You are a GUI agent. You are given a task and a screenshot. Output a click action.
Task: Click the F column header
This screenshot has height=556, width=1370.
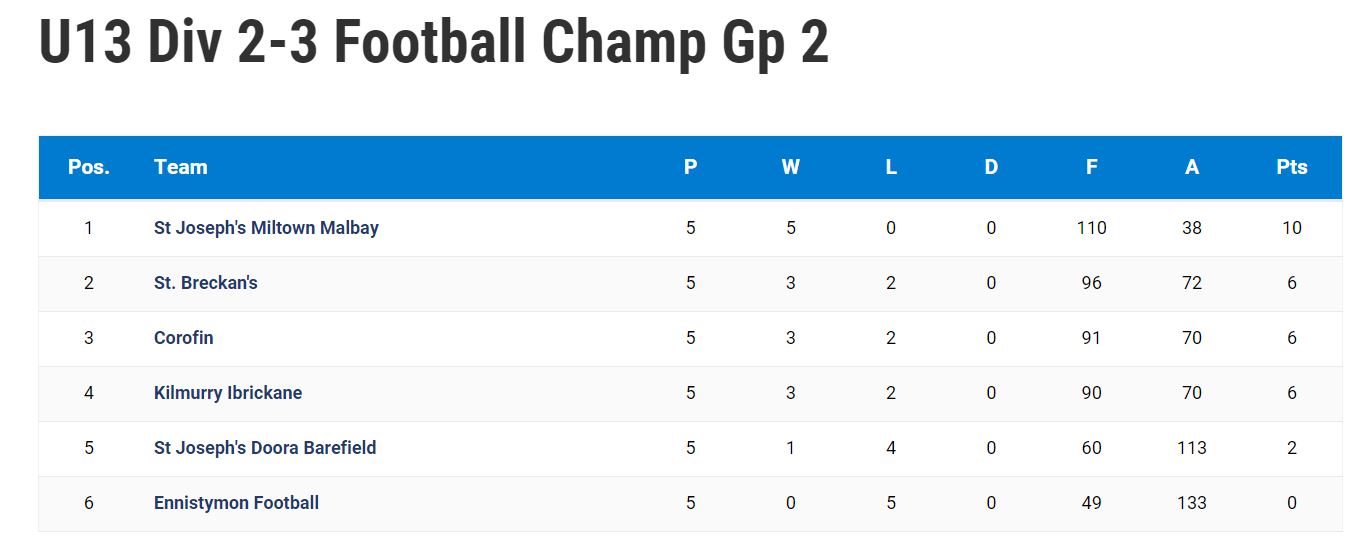tap(1092, 167)
